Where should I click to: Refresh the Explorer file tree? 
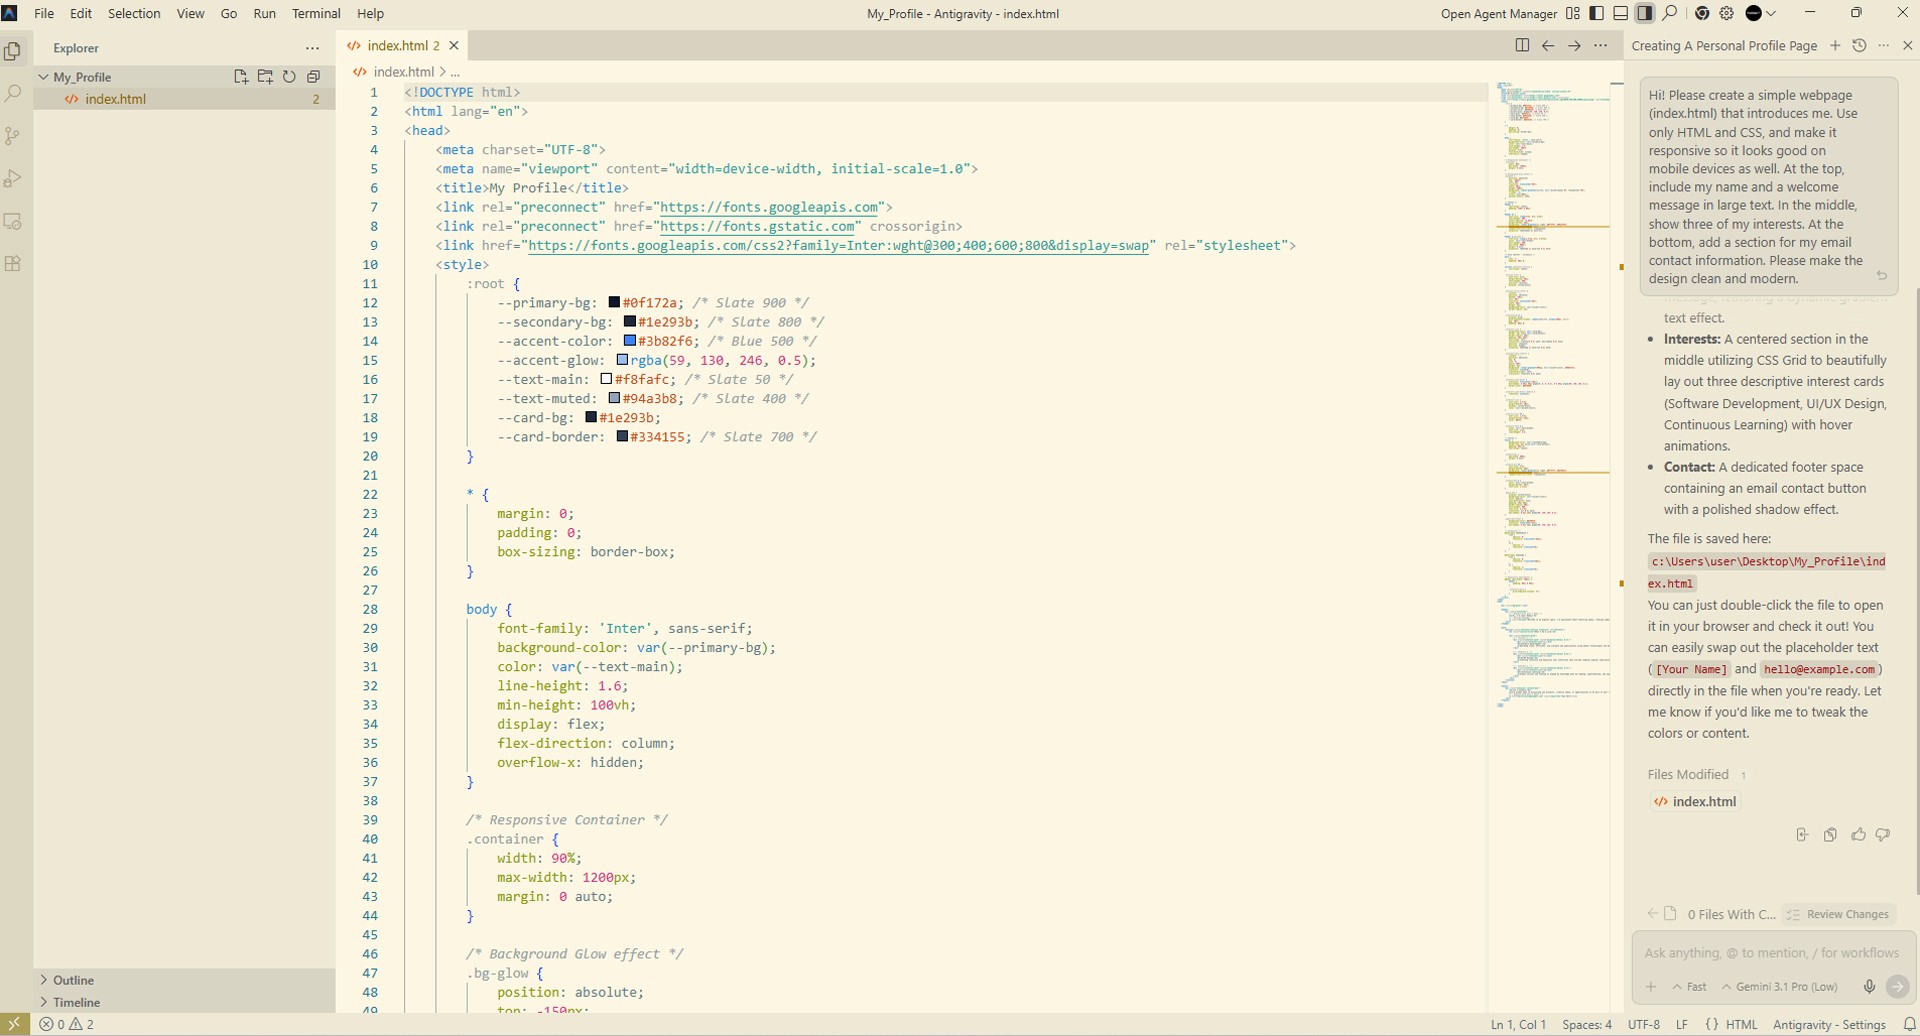point(289,77)
